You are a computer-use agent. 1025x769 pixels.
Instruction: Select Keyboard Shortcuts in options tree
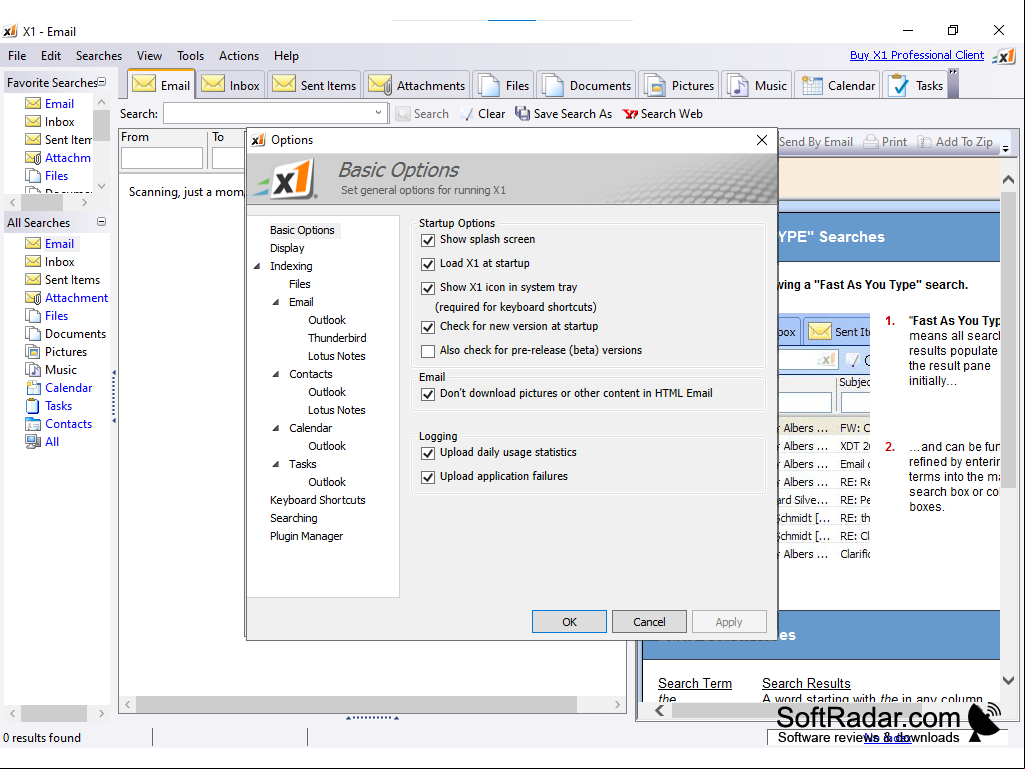[x=318, y=500]
